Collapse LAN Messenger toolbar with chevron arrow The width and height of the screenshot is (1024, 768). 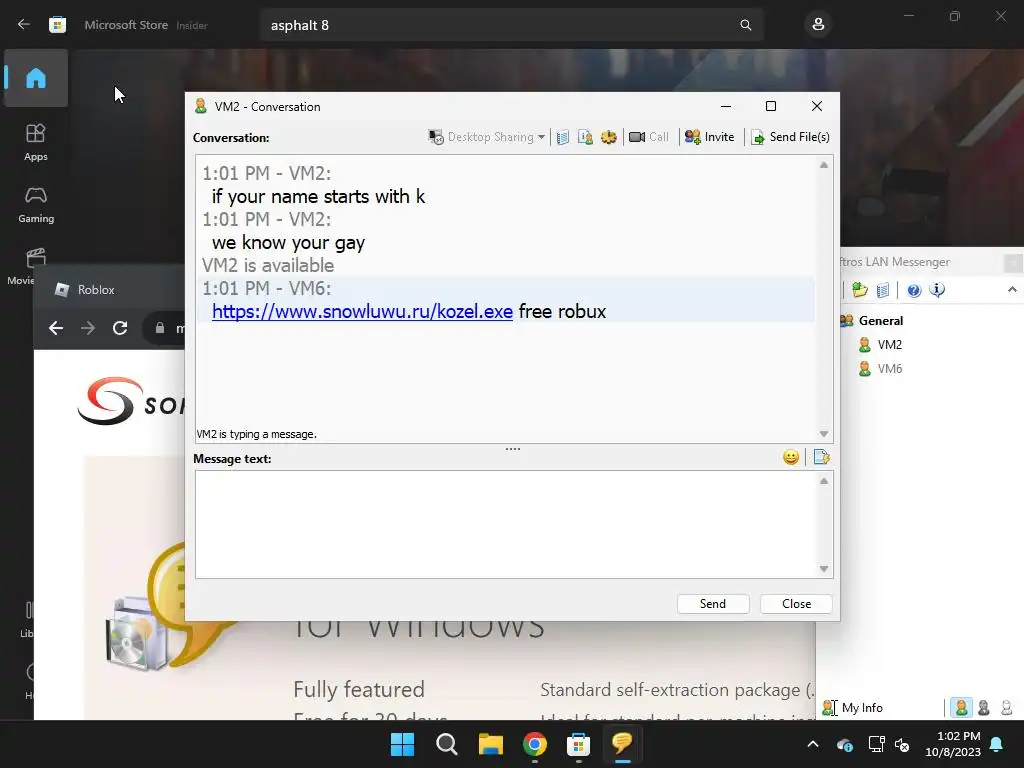(1012, 289)
